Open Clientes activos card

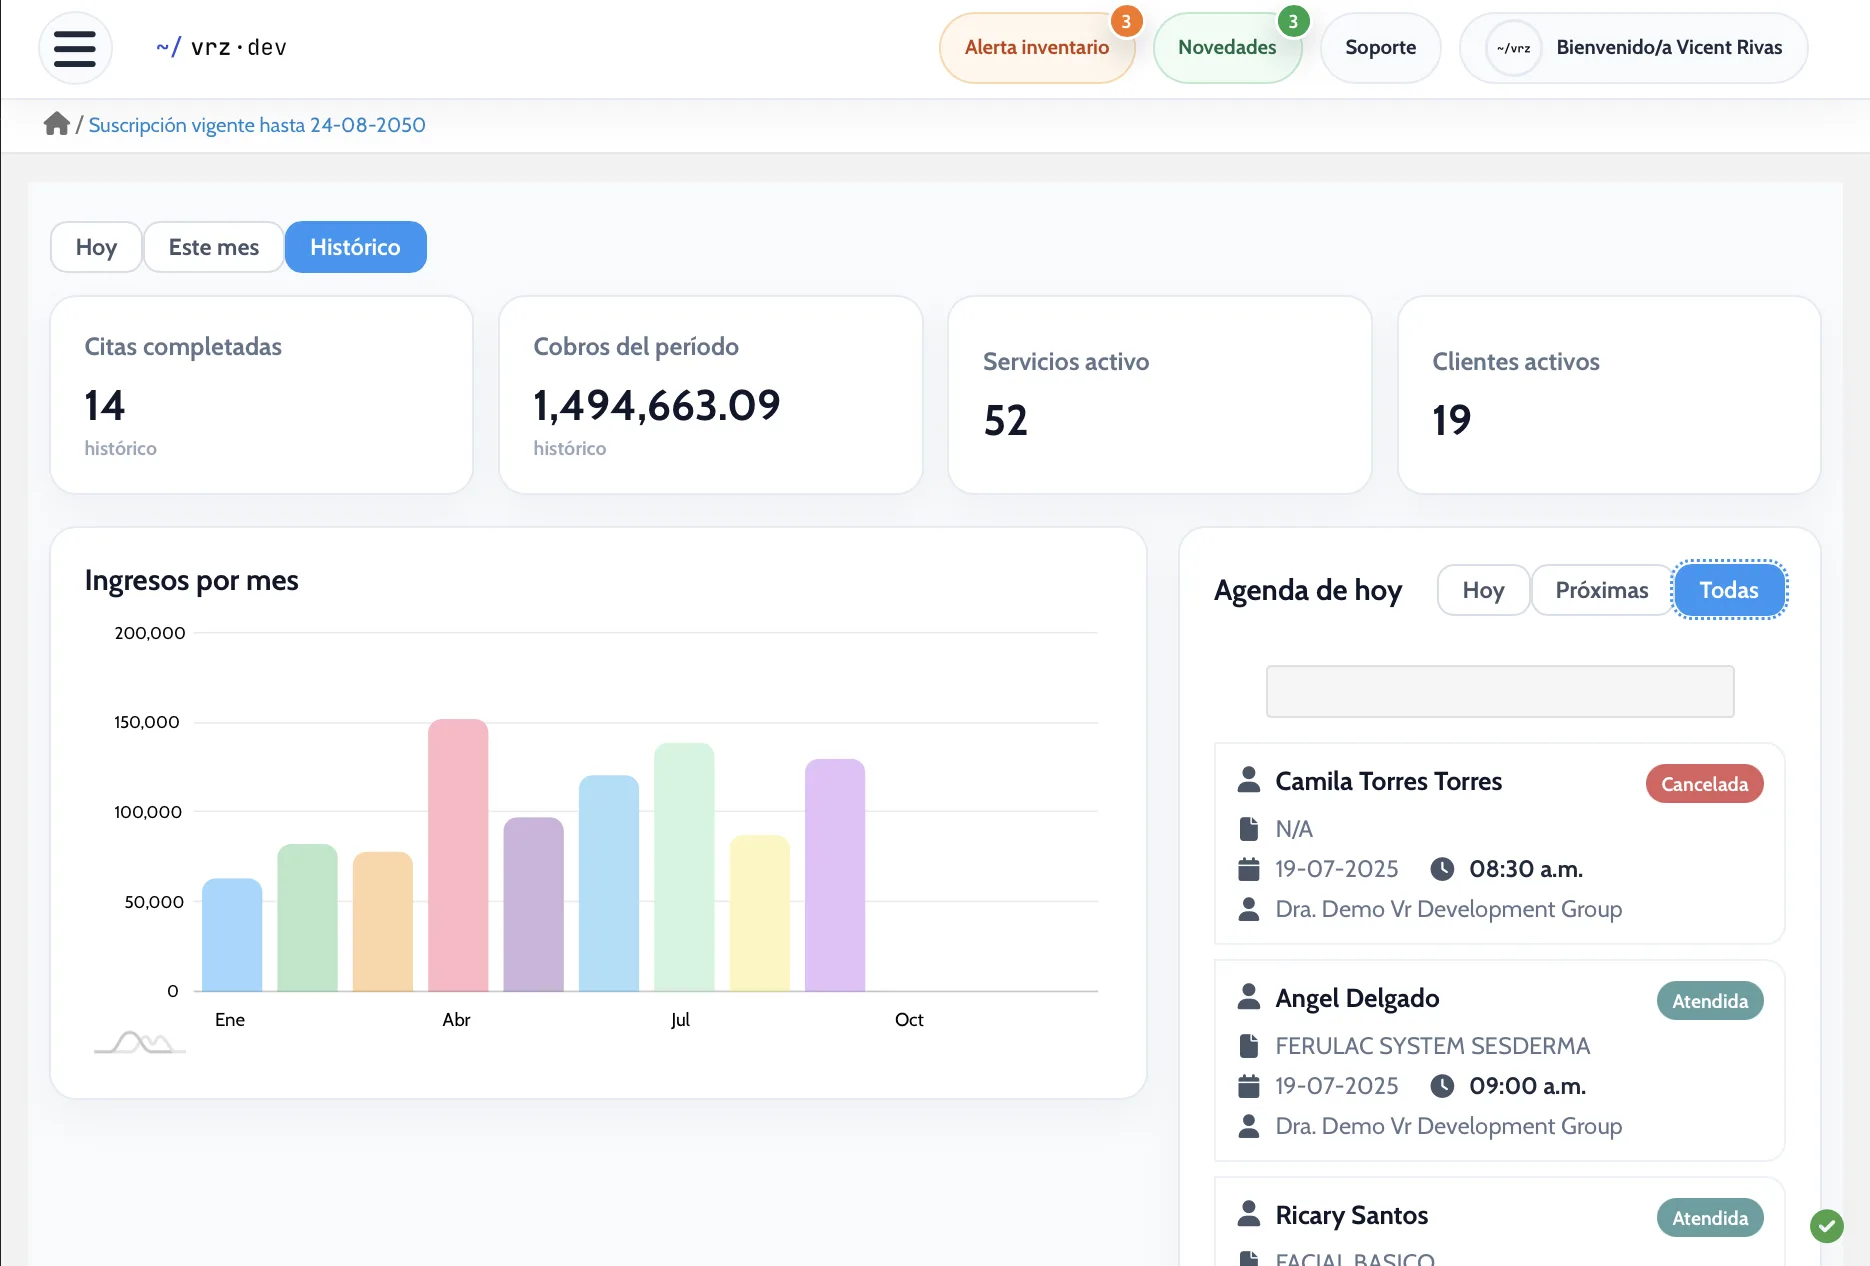click(1609, 395)
